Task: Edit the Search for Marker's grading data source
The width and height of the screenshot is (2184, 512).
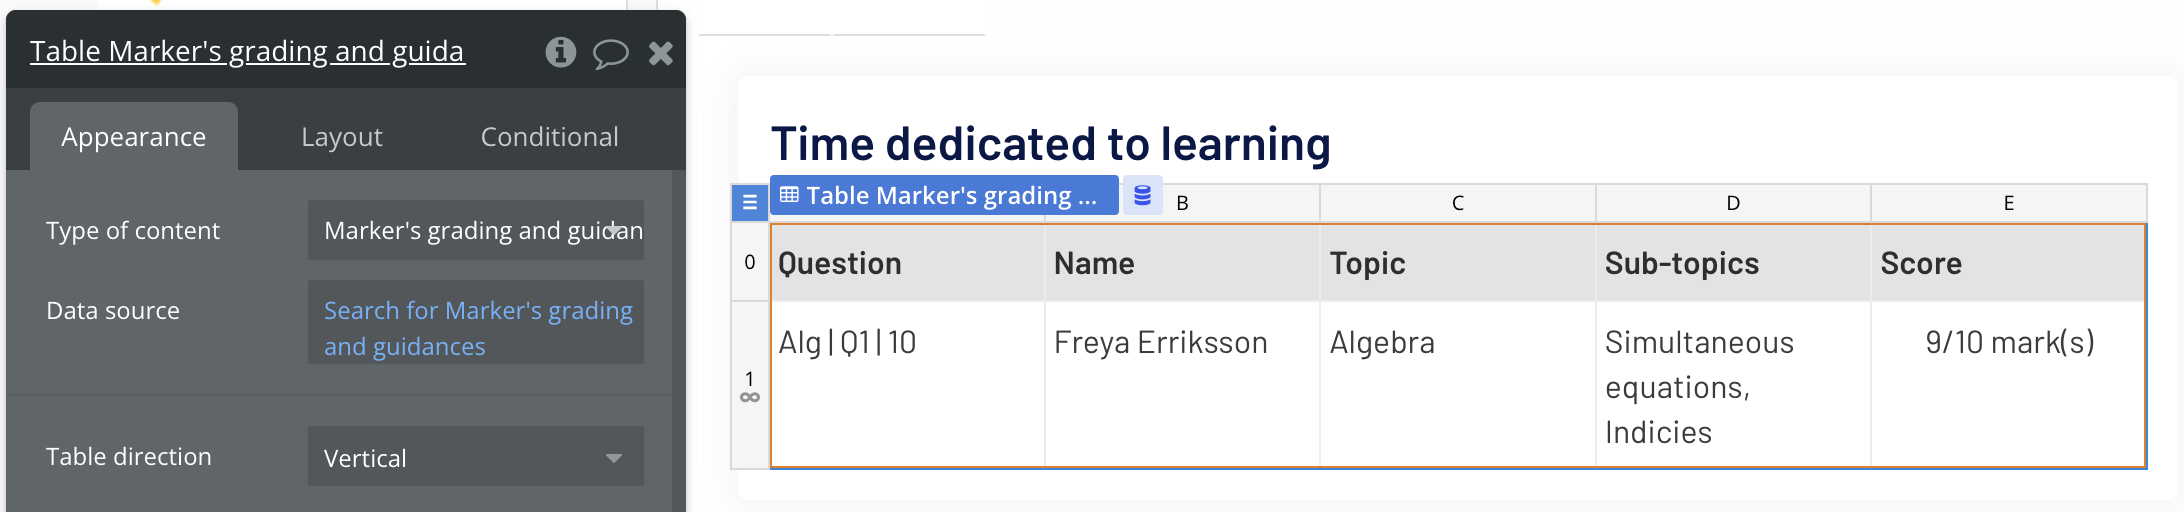Action: coord(476,328)
